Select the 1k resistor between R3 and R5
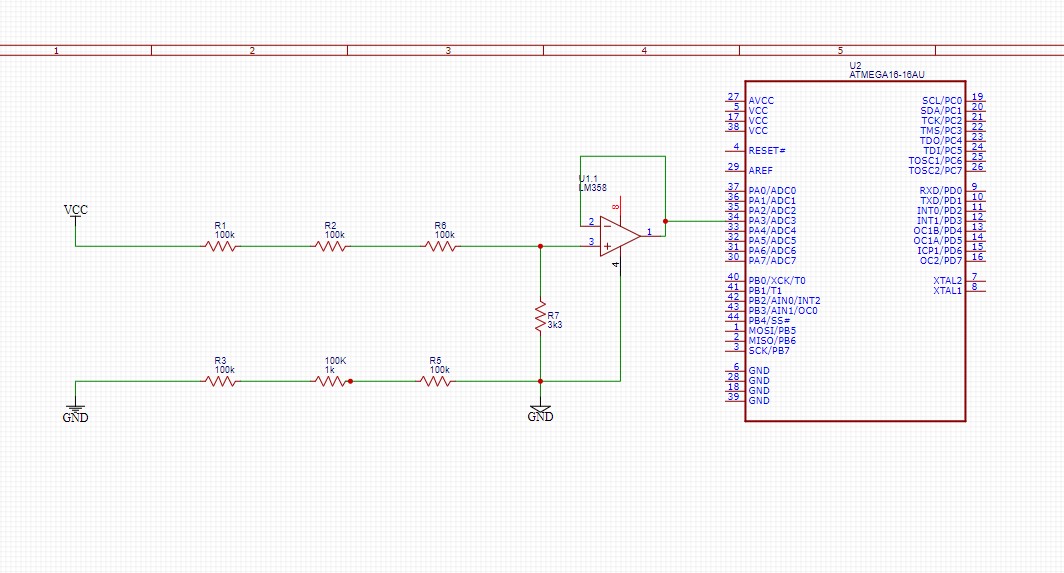The height and width of the screenshot is (573, 1064). 333,381
